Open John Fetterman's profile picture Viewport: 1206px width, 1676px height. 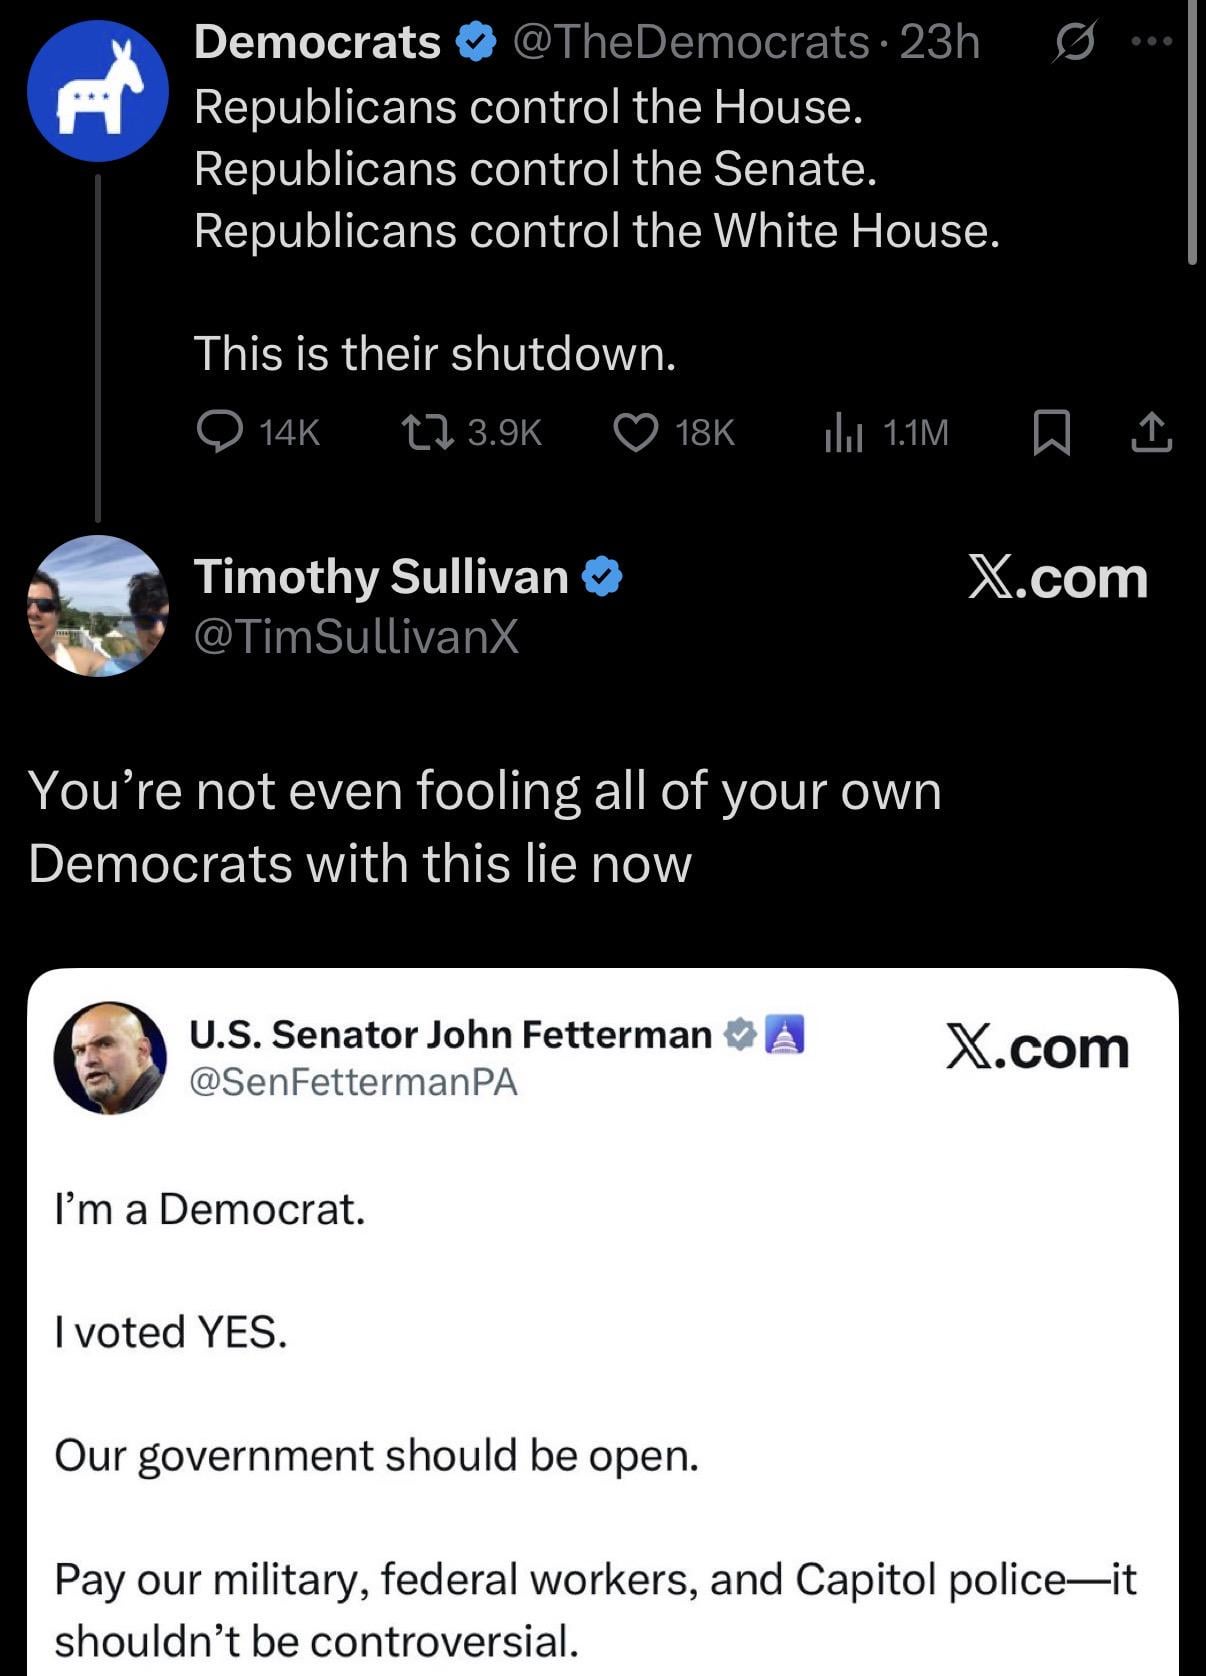pyautogui.click(x=110, y=1058)
